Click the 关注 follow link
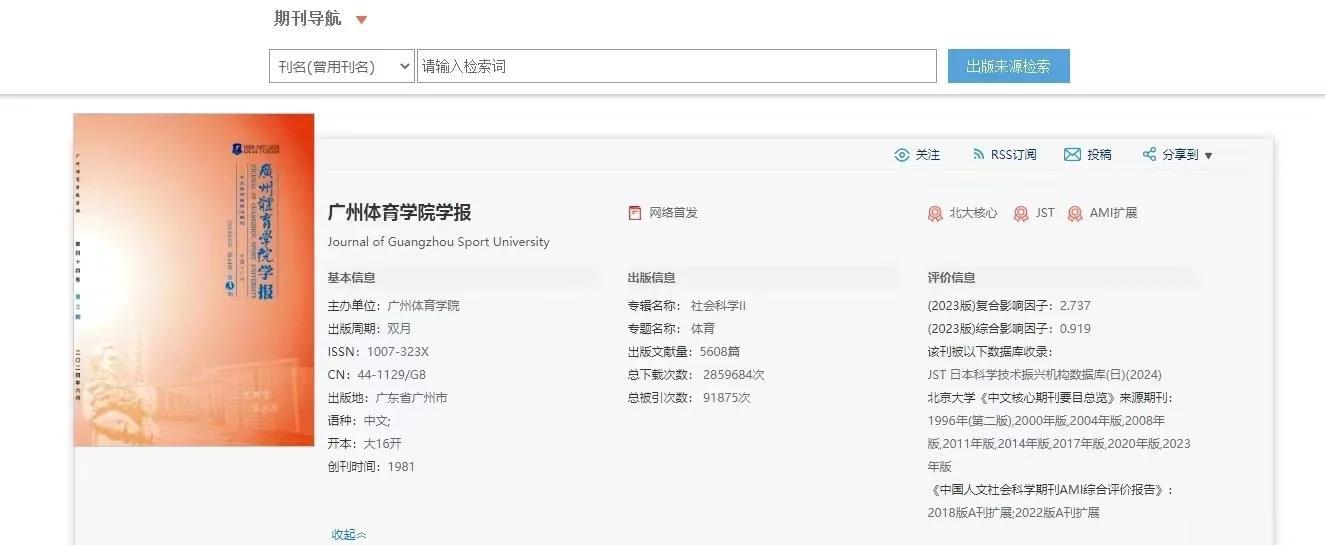This screenshot has height=545, width=1325. coord(928,155)
